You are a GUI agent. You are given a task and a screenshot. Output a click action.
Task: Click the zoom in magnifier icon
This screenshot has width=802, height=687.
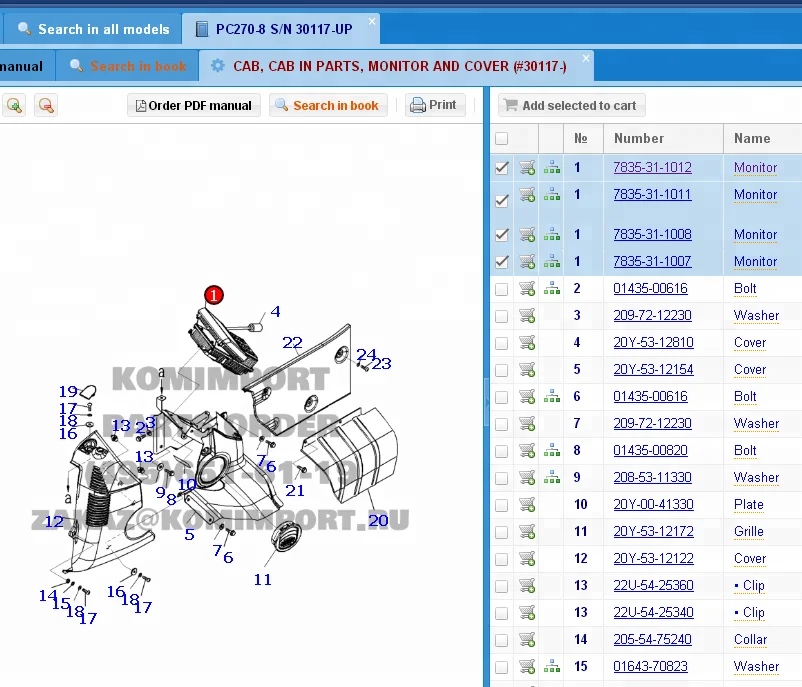pos(14,105)
